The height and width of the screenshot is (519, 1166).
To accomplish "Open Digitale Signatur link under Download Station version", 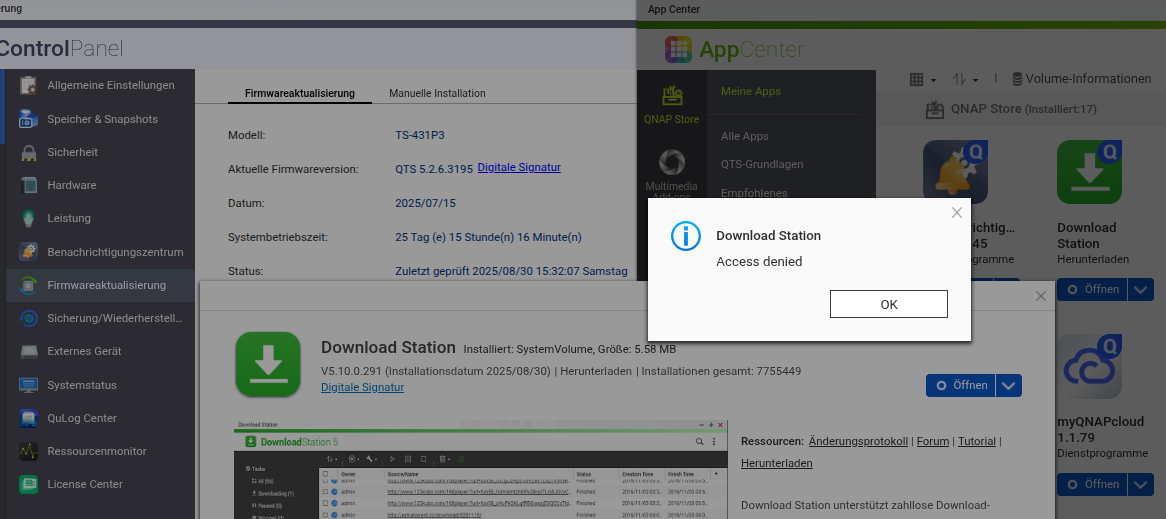I will [362, 387].
